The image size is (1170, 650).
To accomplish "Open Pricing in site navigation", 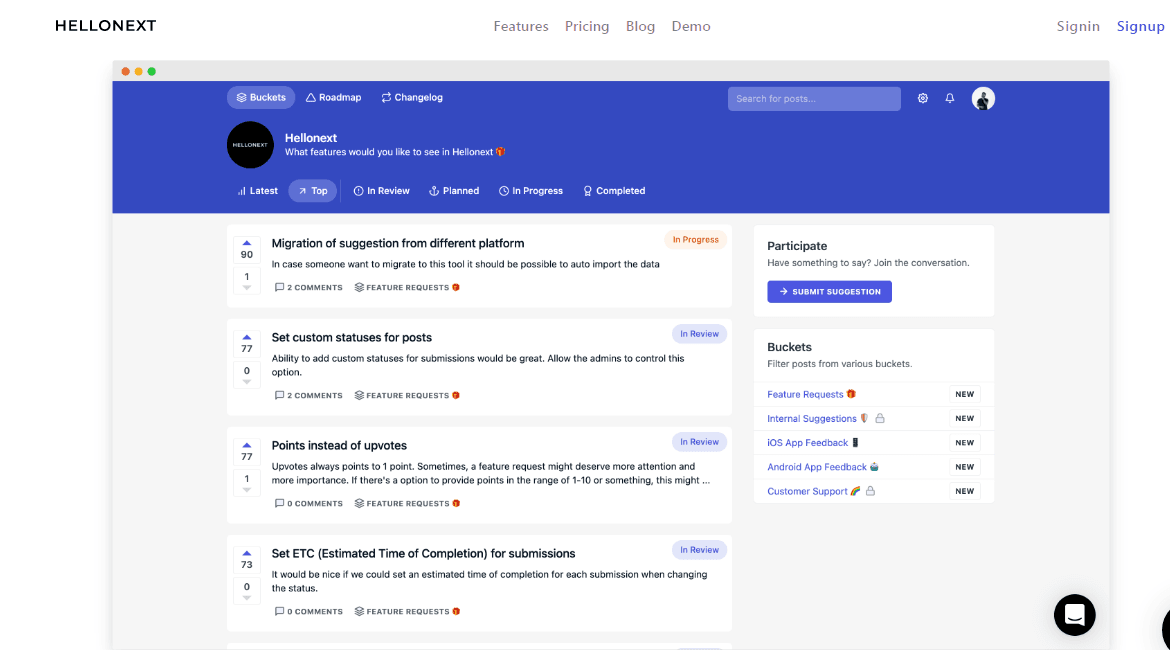I will [x=586, y=26].
